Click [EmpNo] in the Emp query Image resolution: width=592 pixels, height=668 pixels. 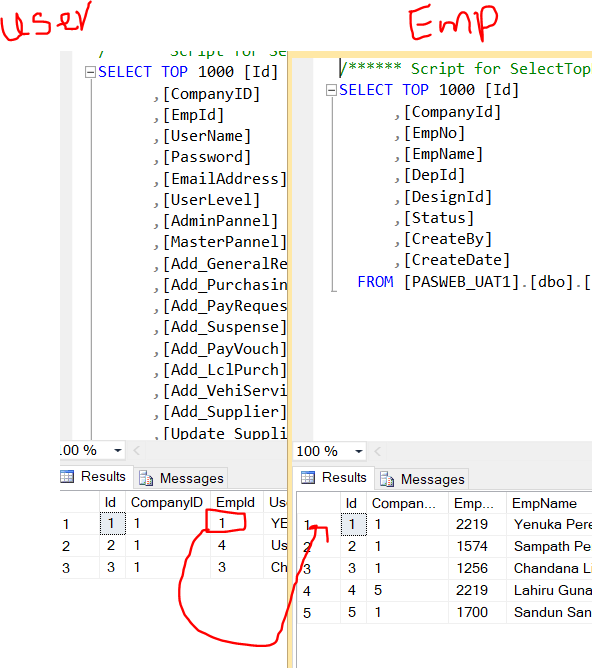point(434,133)
